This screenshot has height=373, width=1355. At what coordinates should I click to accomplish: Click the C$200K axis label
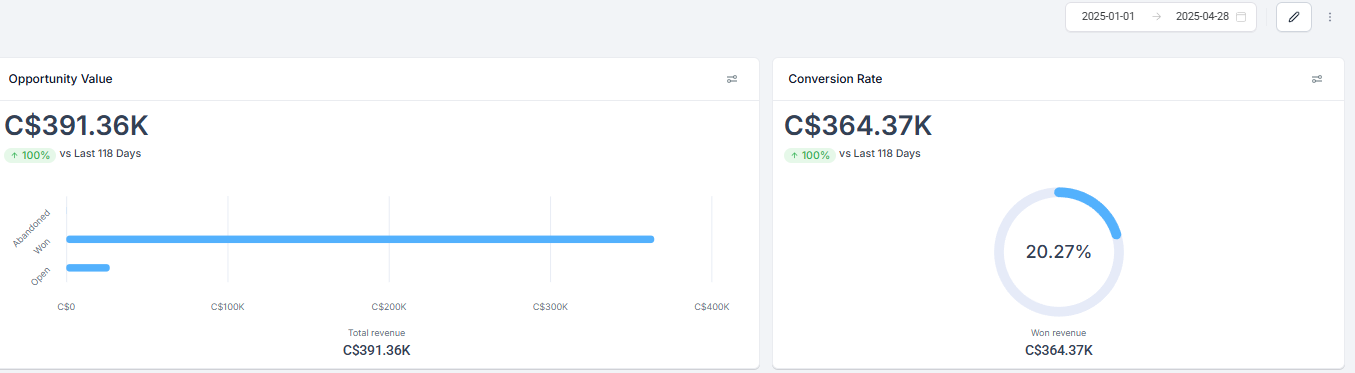point(389,307)
